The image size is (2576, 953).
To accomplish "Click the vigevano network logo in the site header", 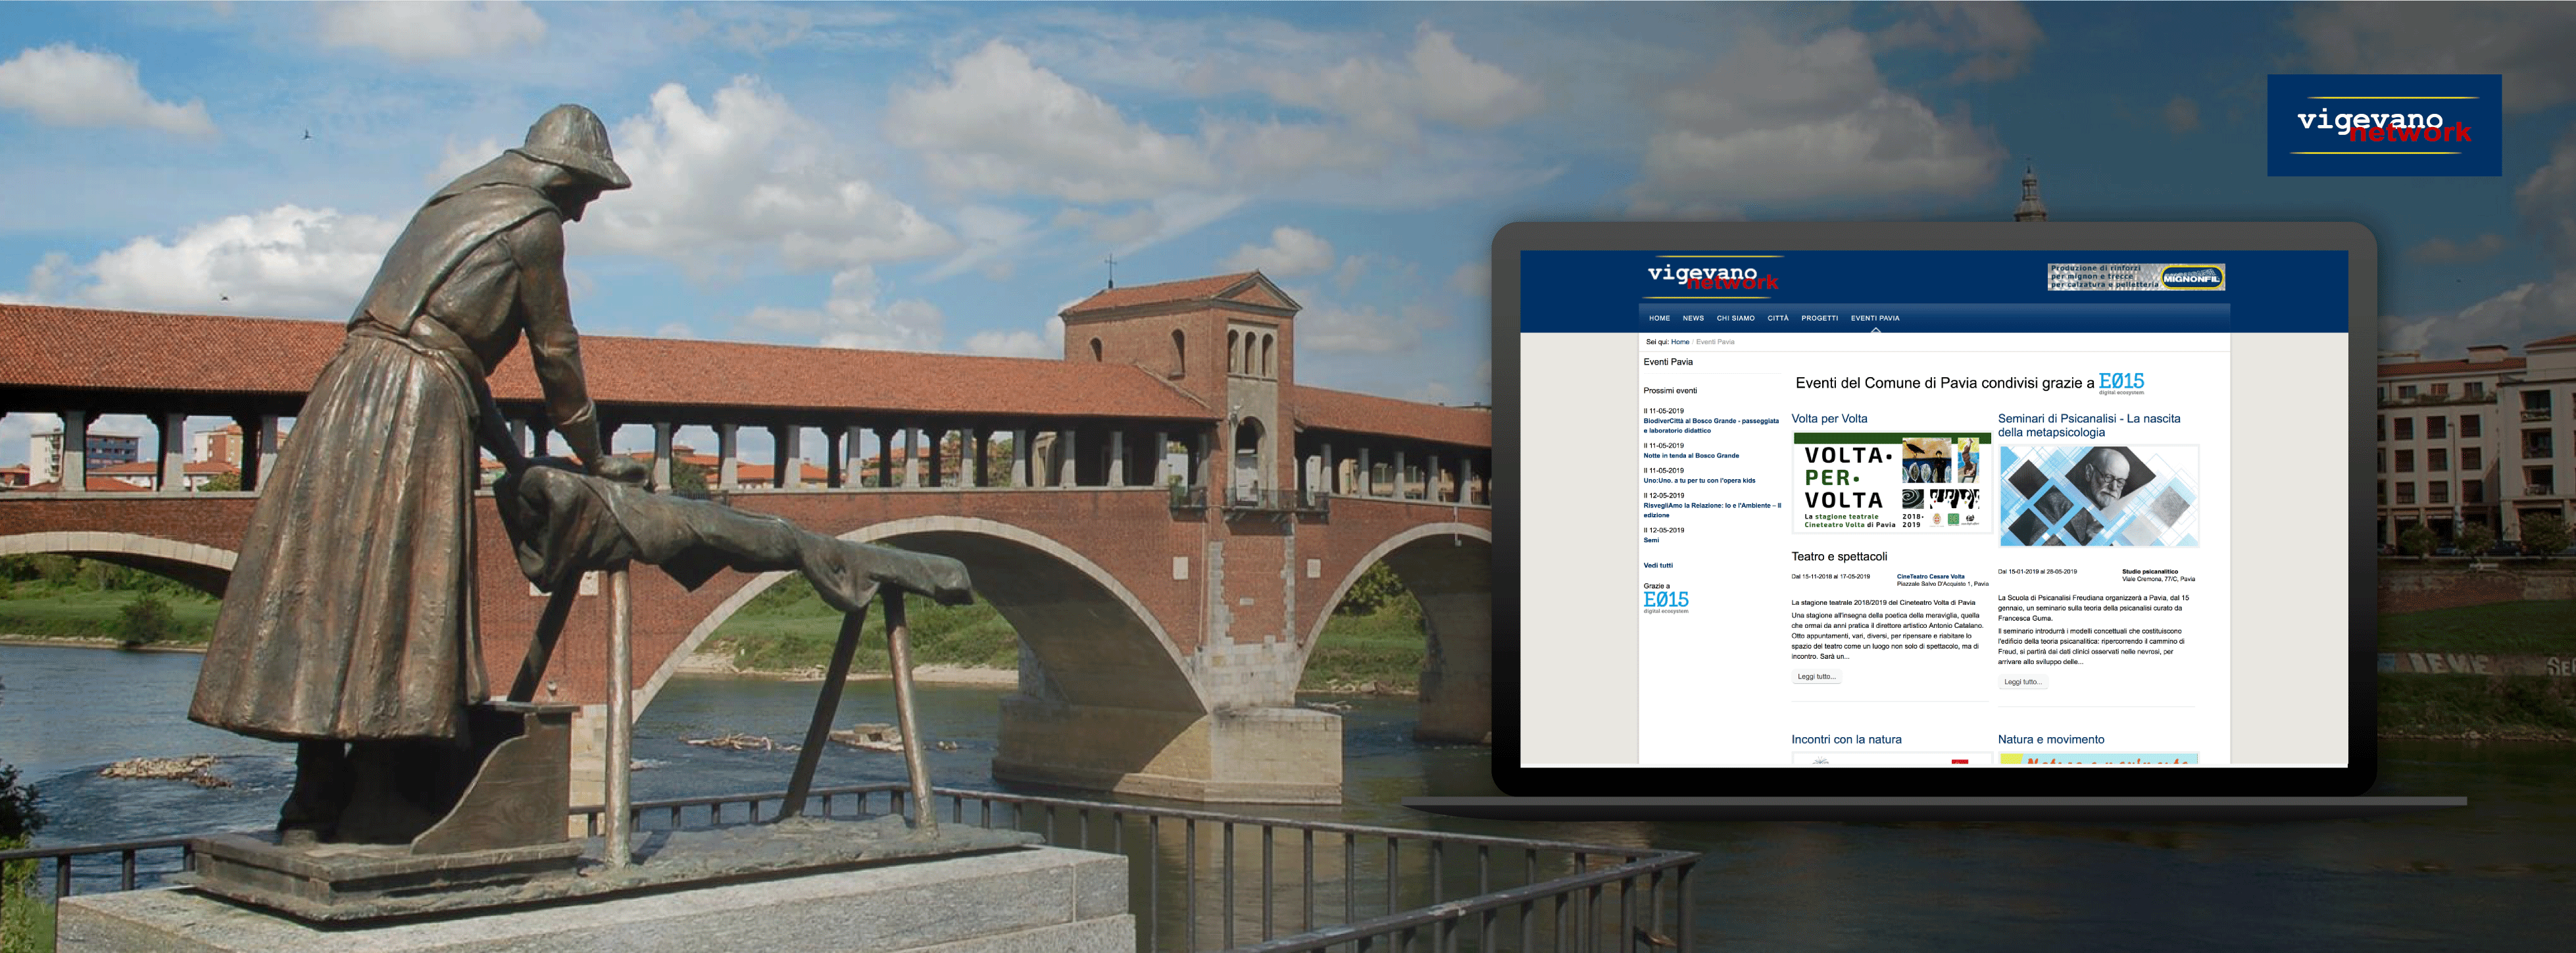I will [1712, 277].
